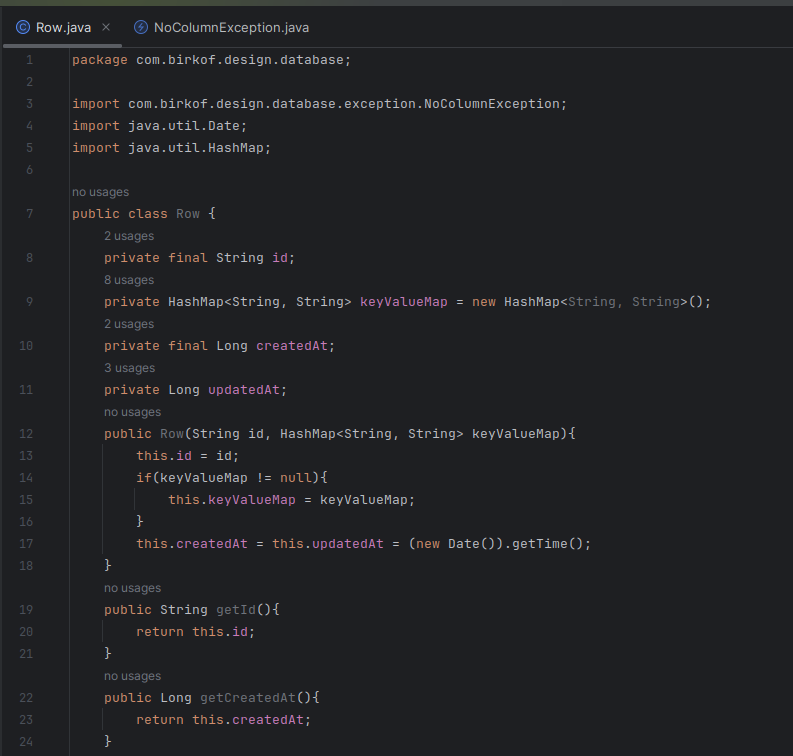Click the package com.birkof.design.database statement
This screenshot has width=793, height=756.
[211, 60]
